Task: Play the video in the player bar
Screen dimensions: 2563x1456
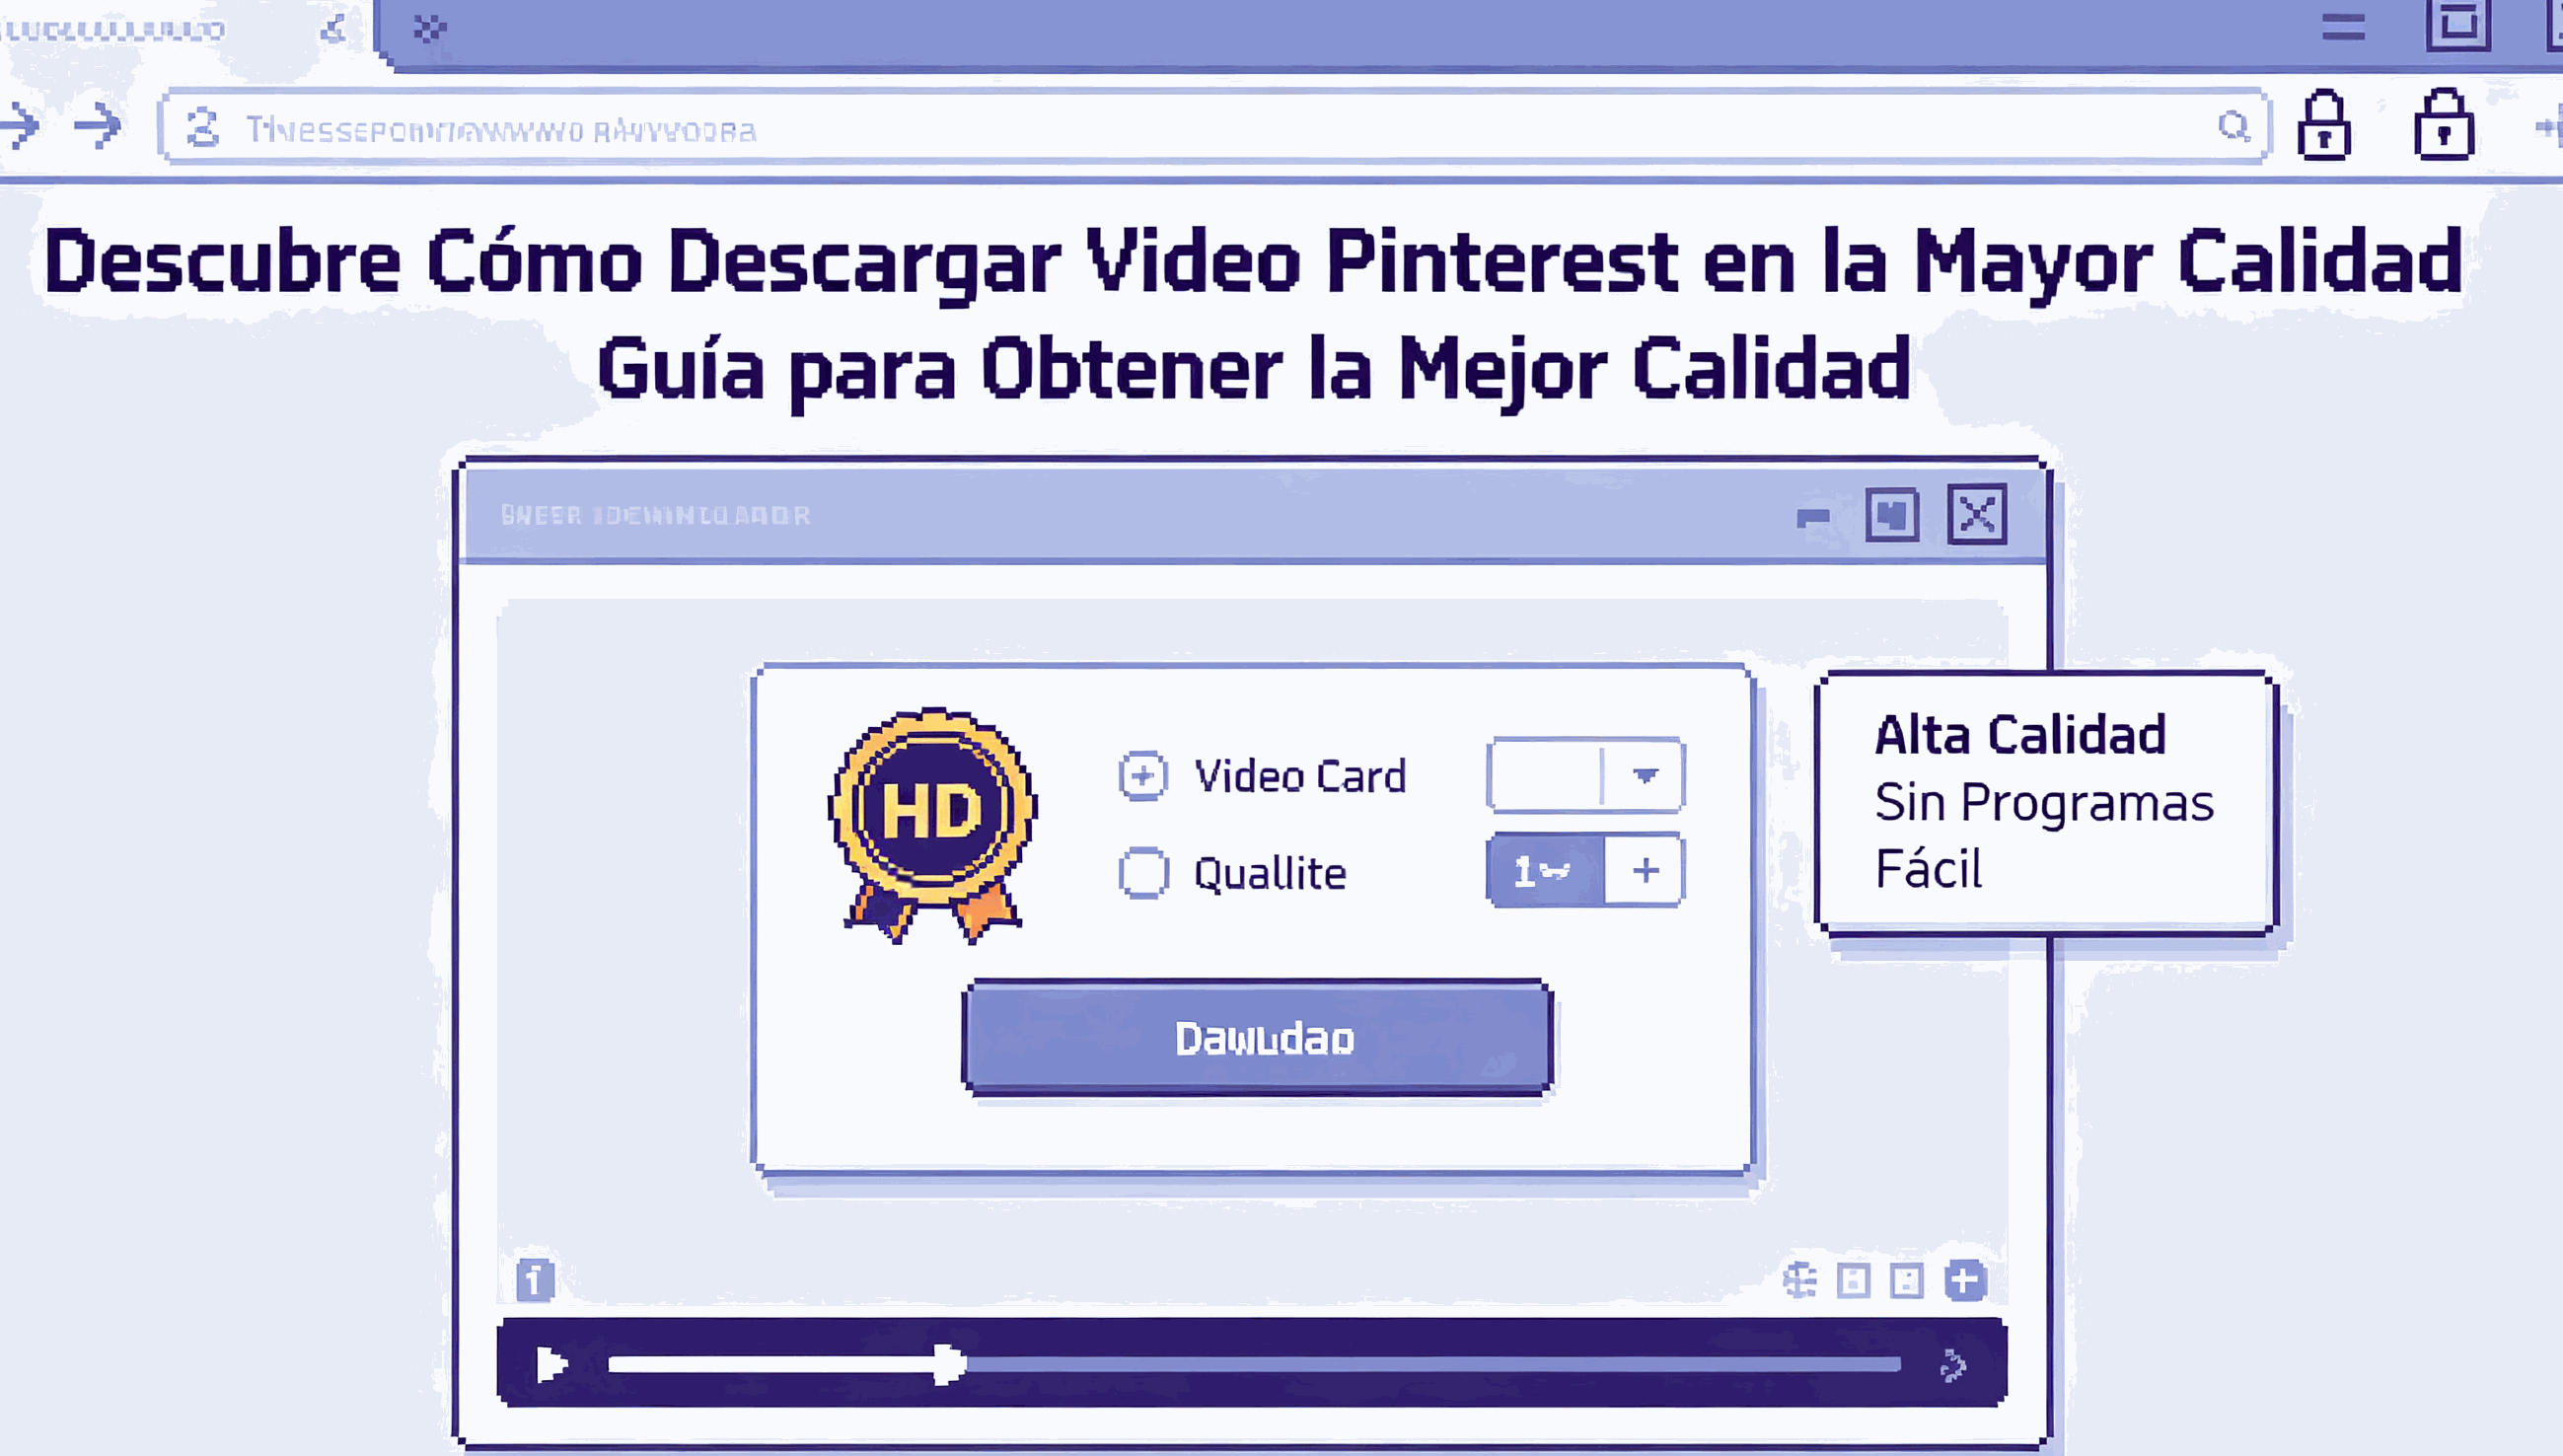Action: (x=551, y=1364)
